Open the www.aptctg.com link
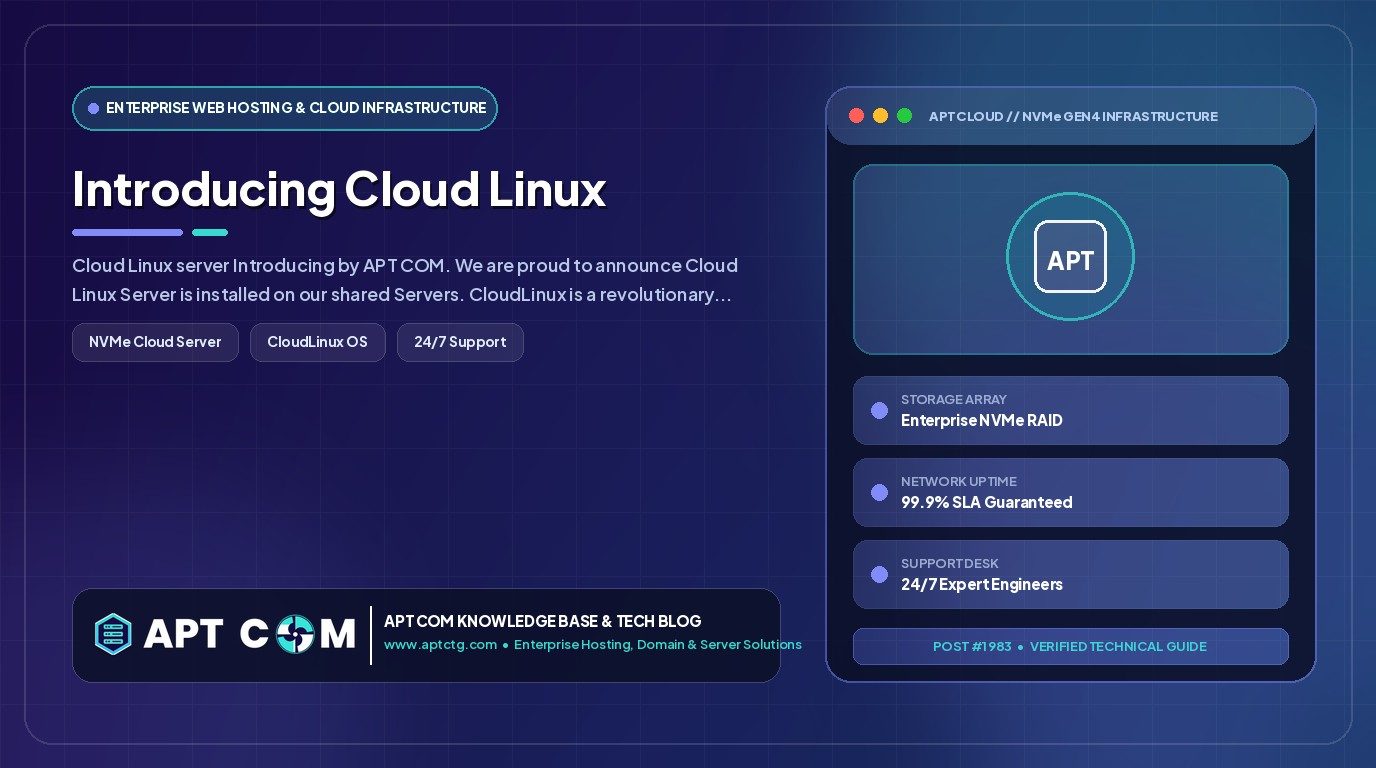1376x768 pixels. [x=440, y=645]
